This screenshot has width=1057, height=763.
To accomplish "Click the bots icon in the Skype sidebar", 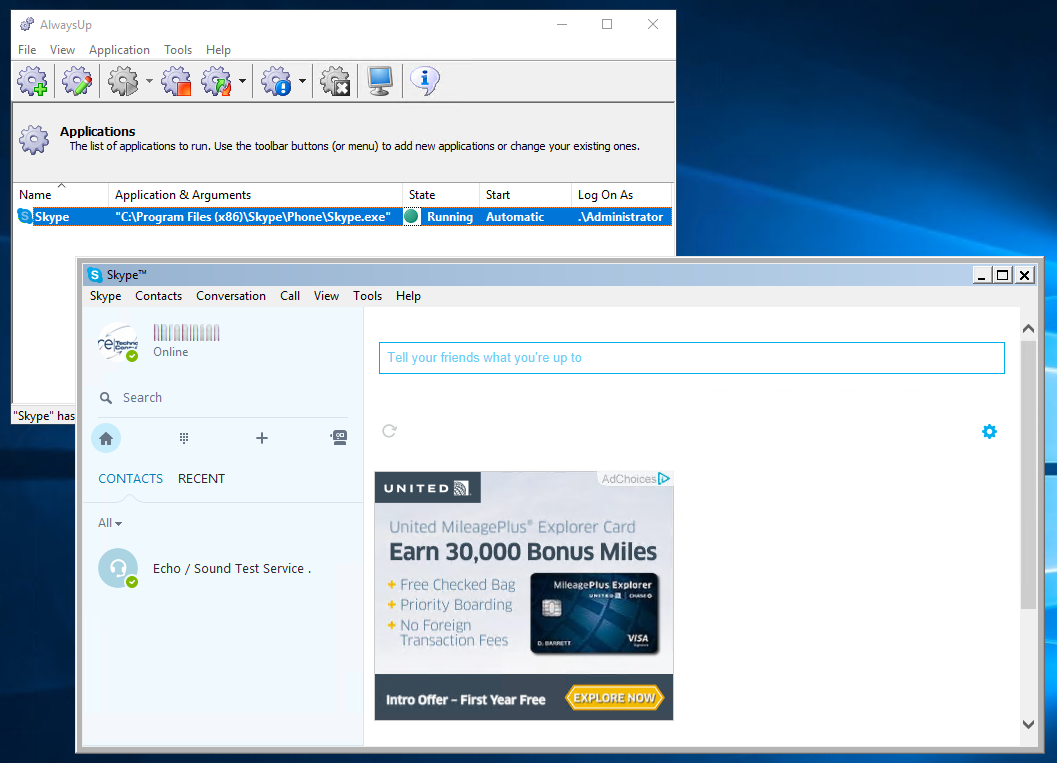I will pos(339,438).
